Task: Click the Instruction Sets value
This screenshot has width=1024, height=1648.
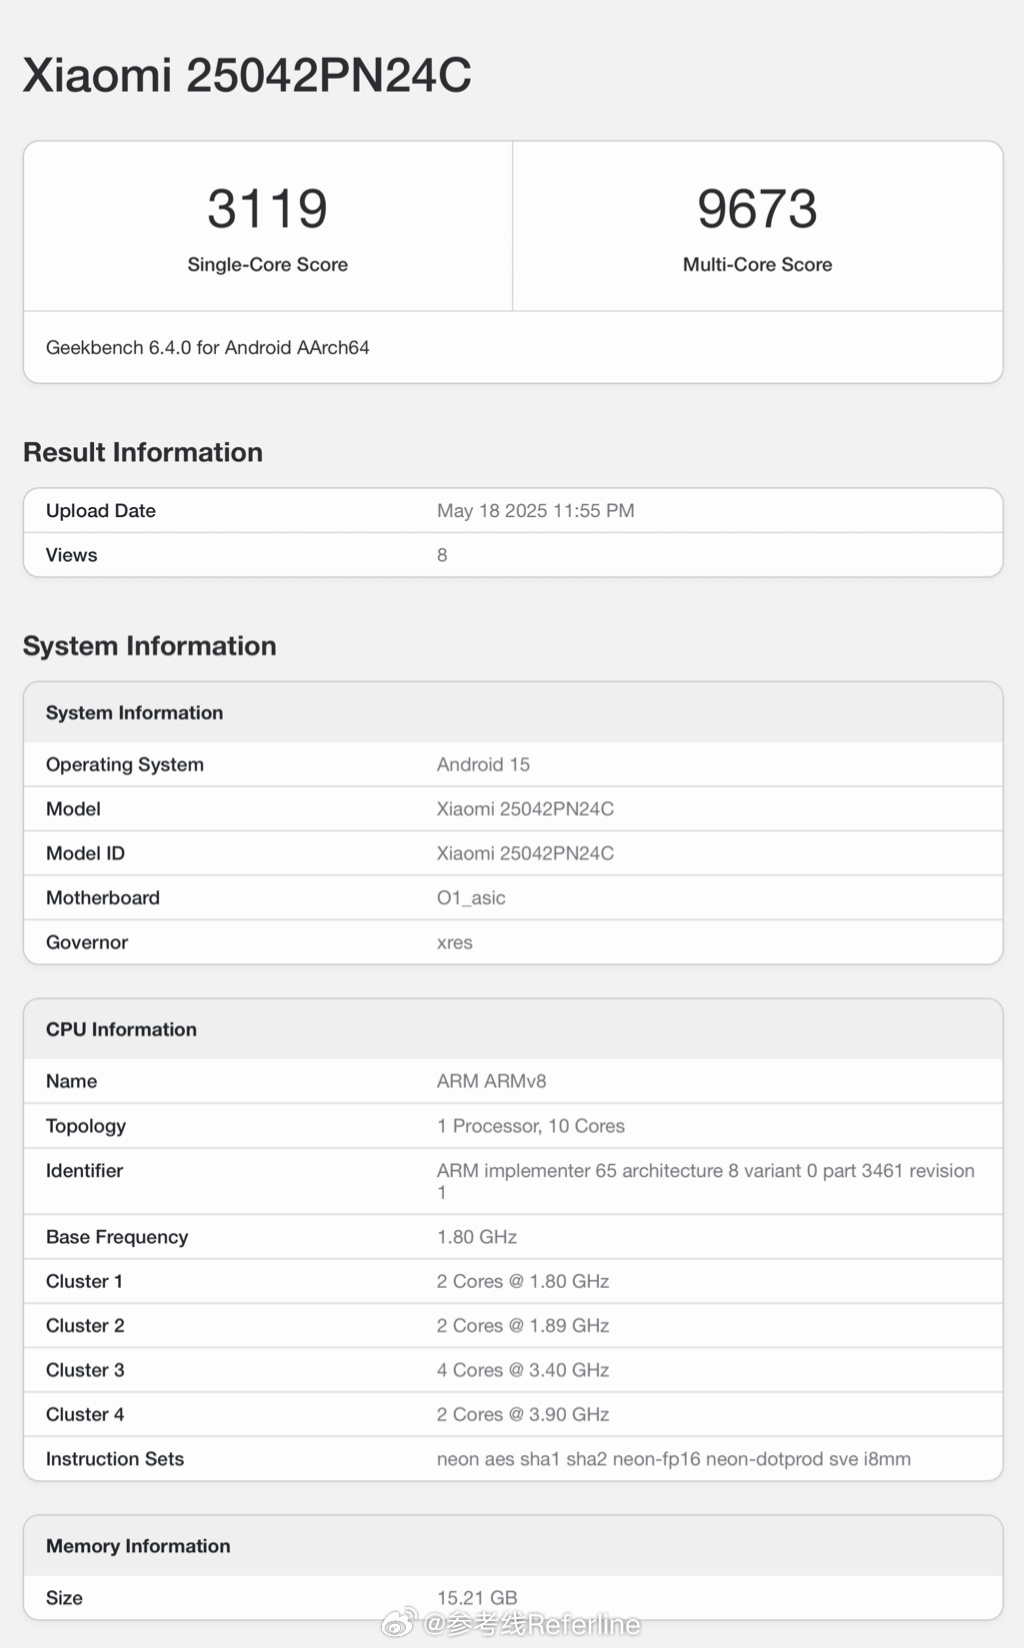Action: (673, 1459)
